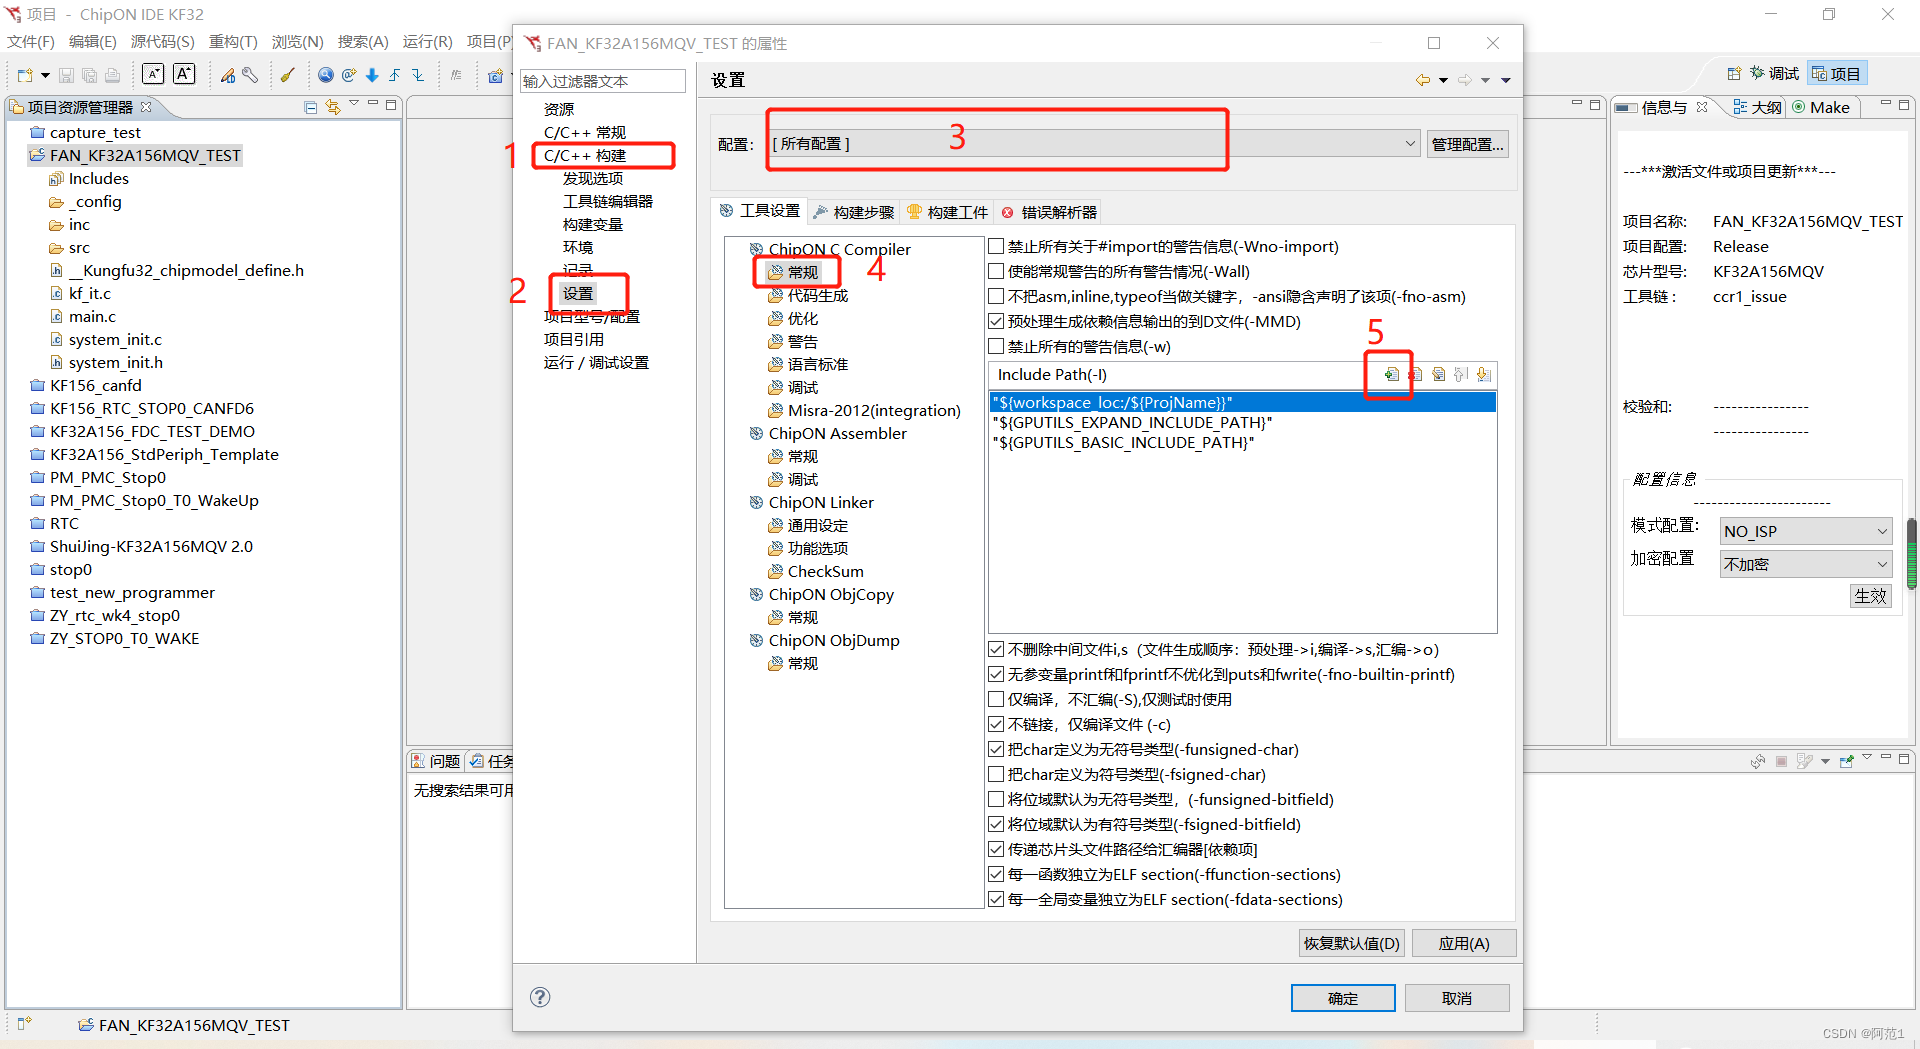Toggle the -fno-builtin-printf checkbox
Viewport: 1920px width, 1049px height.
pos(996,674)
